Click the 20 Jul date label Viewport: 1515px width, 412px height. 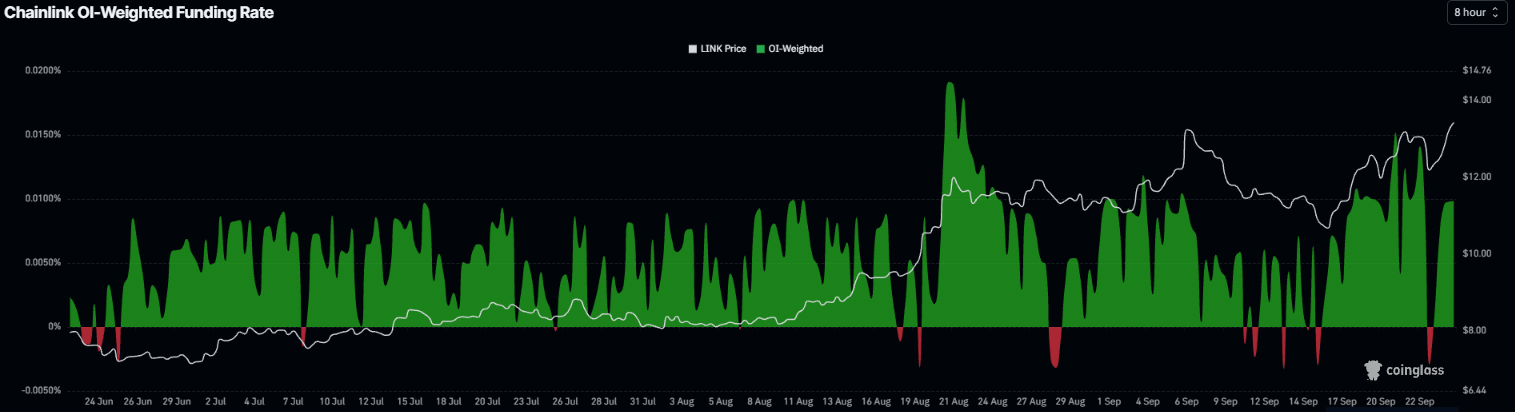coord(487,401)
